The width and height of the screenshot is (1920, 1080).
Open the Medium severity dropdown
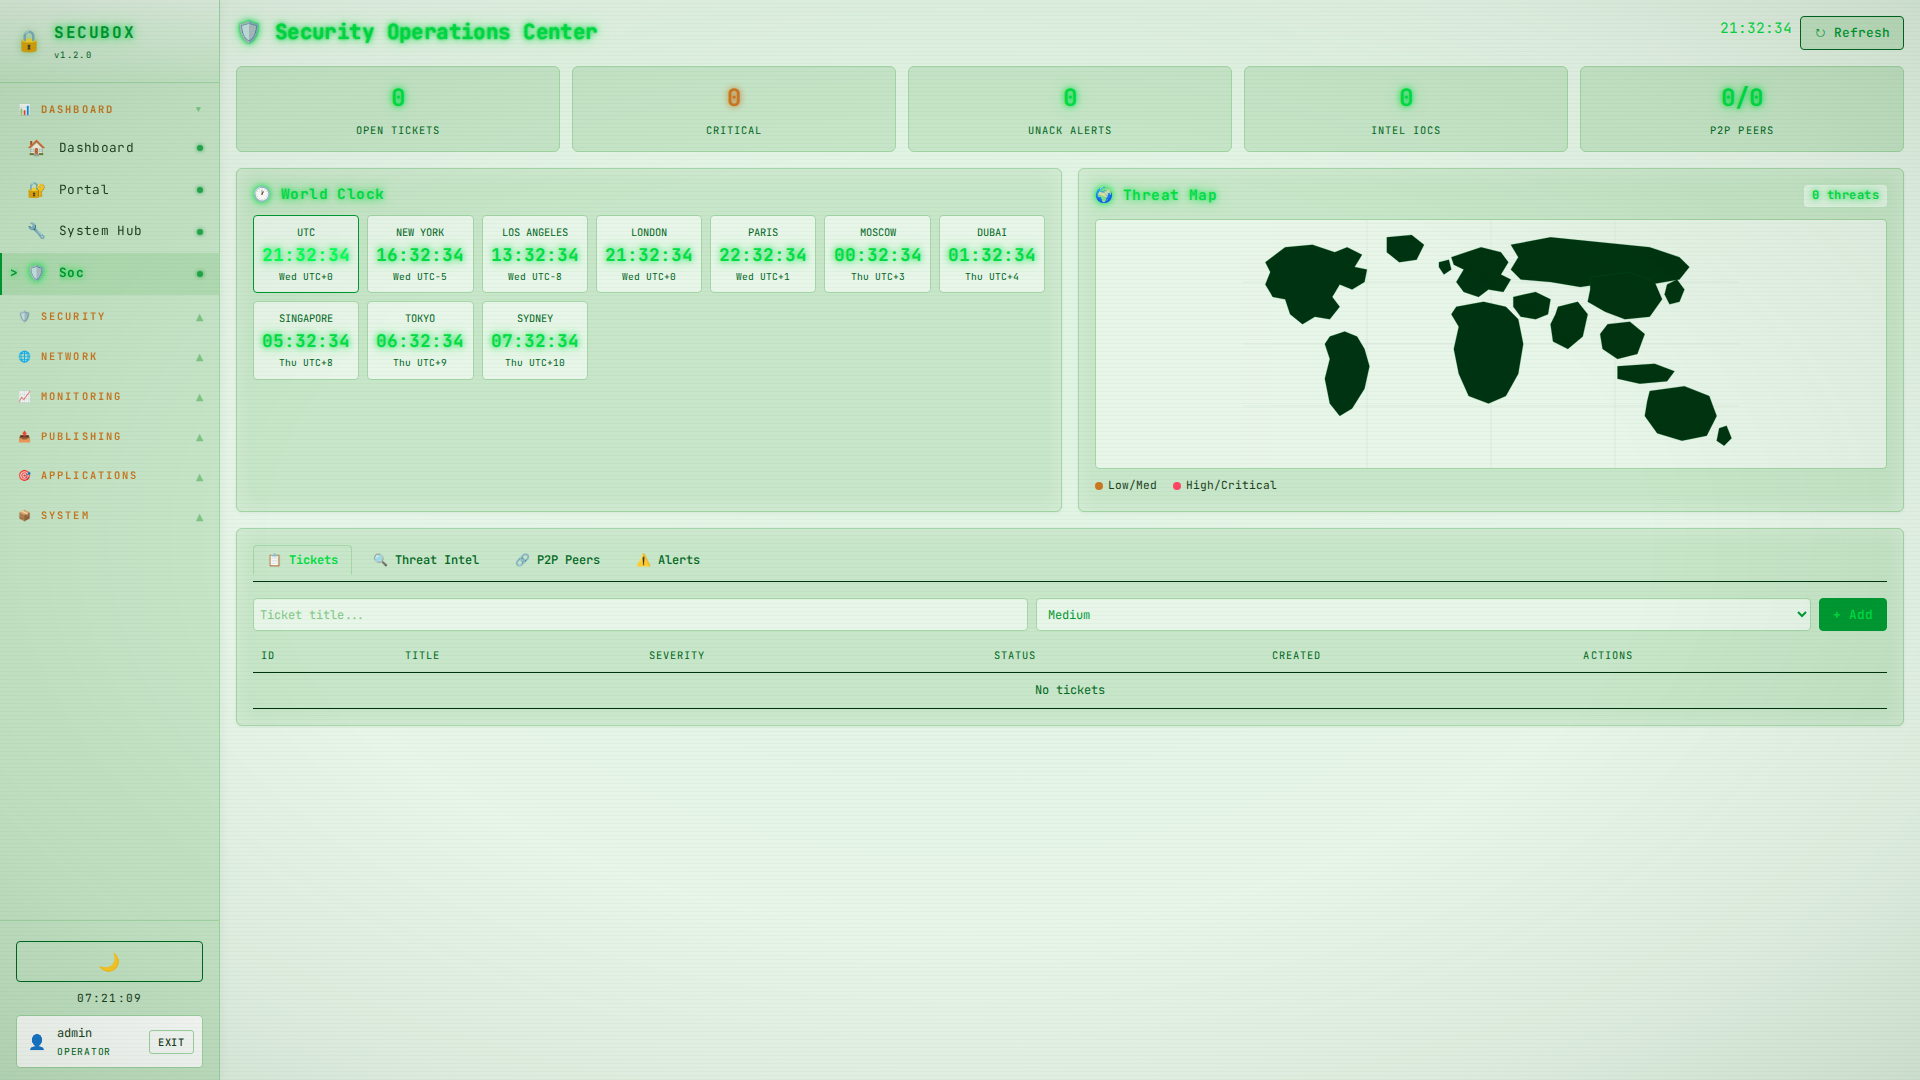pyautogui.click(x=1422, y=615)
